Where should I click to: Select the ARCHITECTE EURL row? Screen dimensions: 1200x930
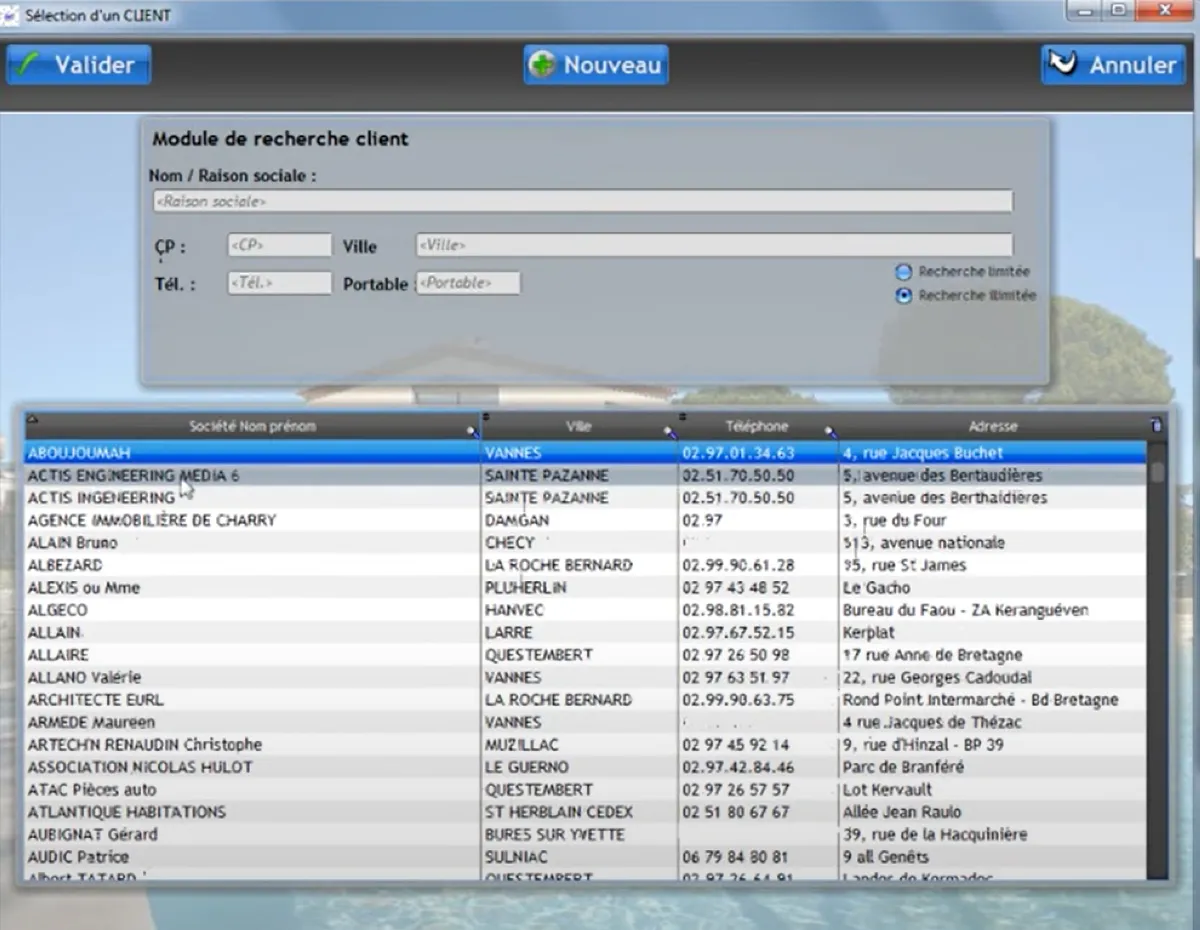585,700
